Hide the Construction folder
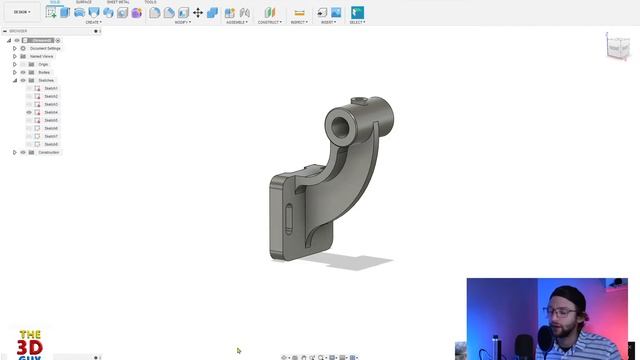The width and height of the screenshot is (640, 360). (23, 152)
